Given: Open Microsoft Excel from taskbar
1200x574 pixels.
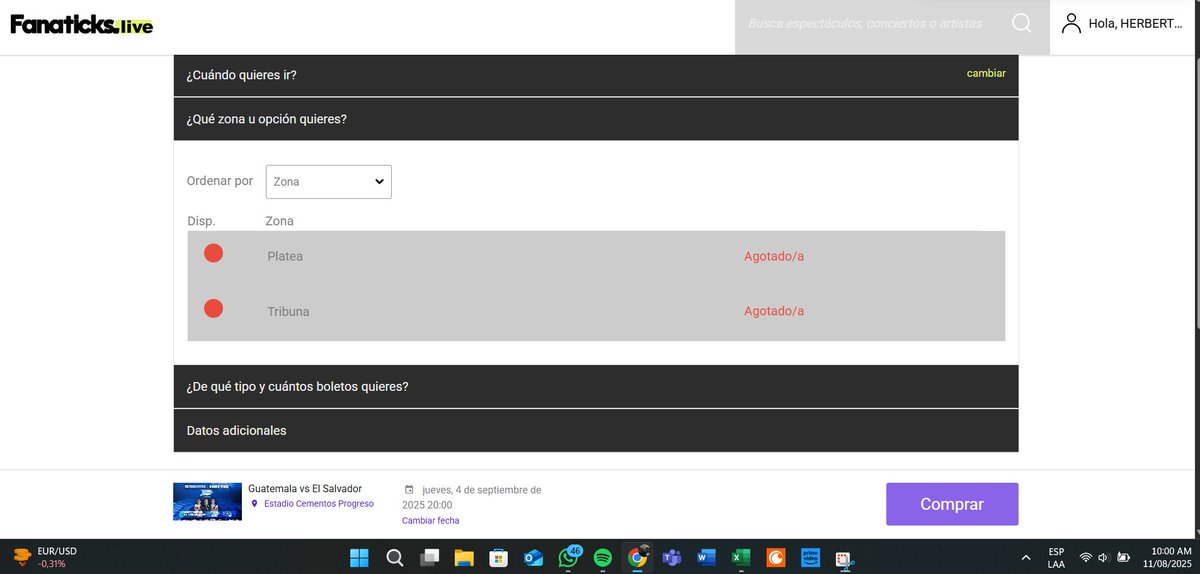Looking at the screenshot, I should (741, 557).
